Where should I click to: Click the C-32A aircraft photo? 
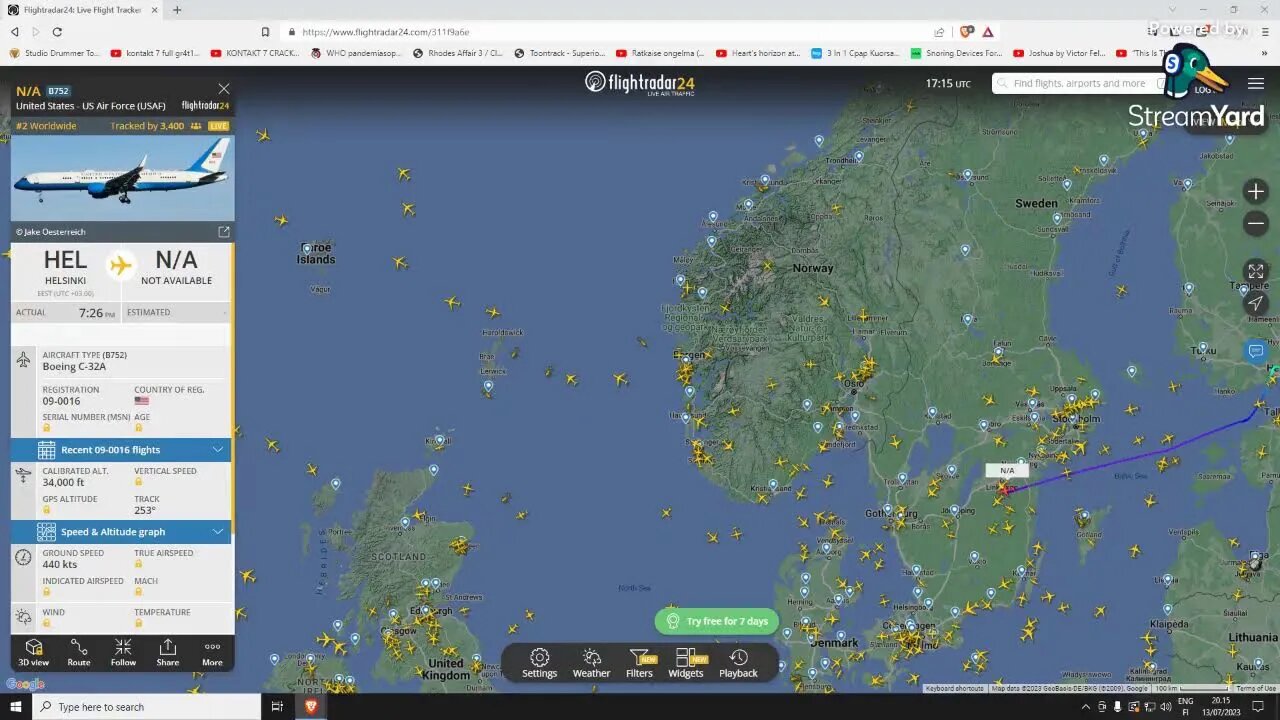click(122, 177)
